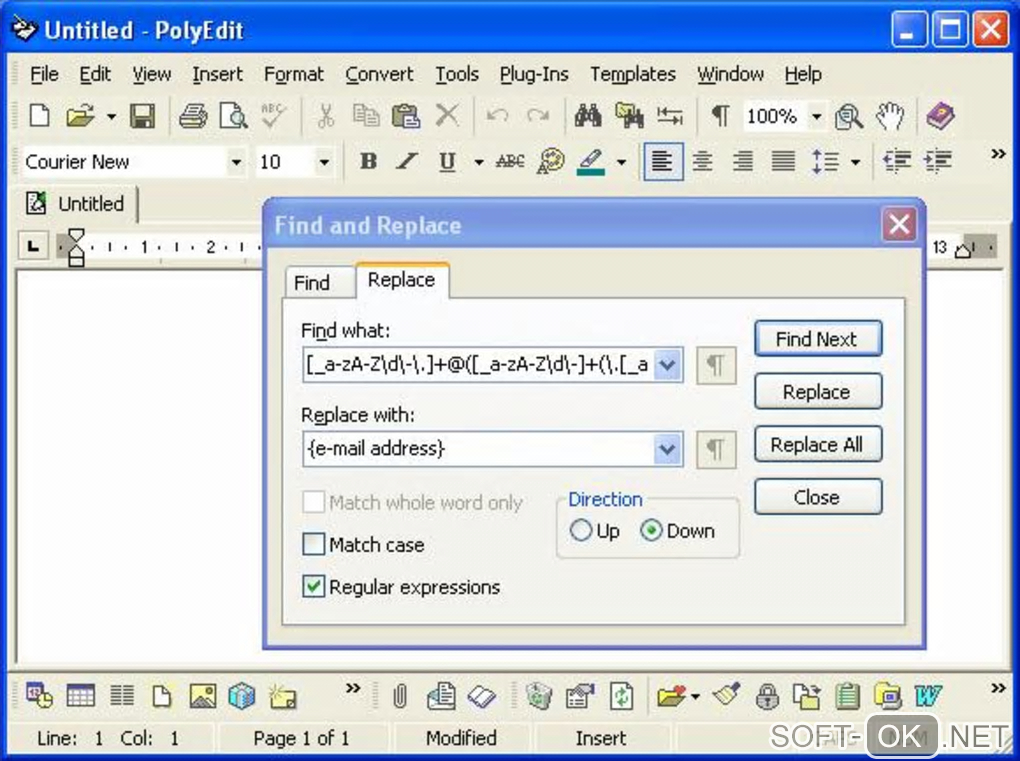Viewport: 1020px width, 761px height.
Task: Align text right
Action: click(743, 161)
